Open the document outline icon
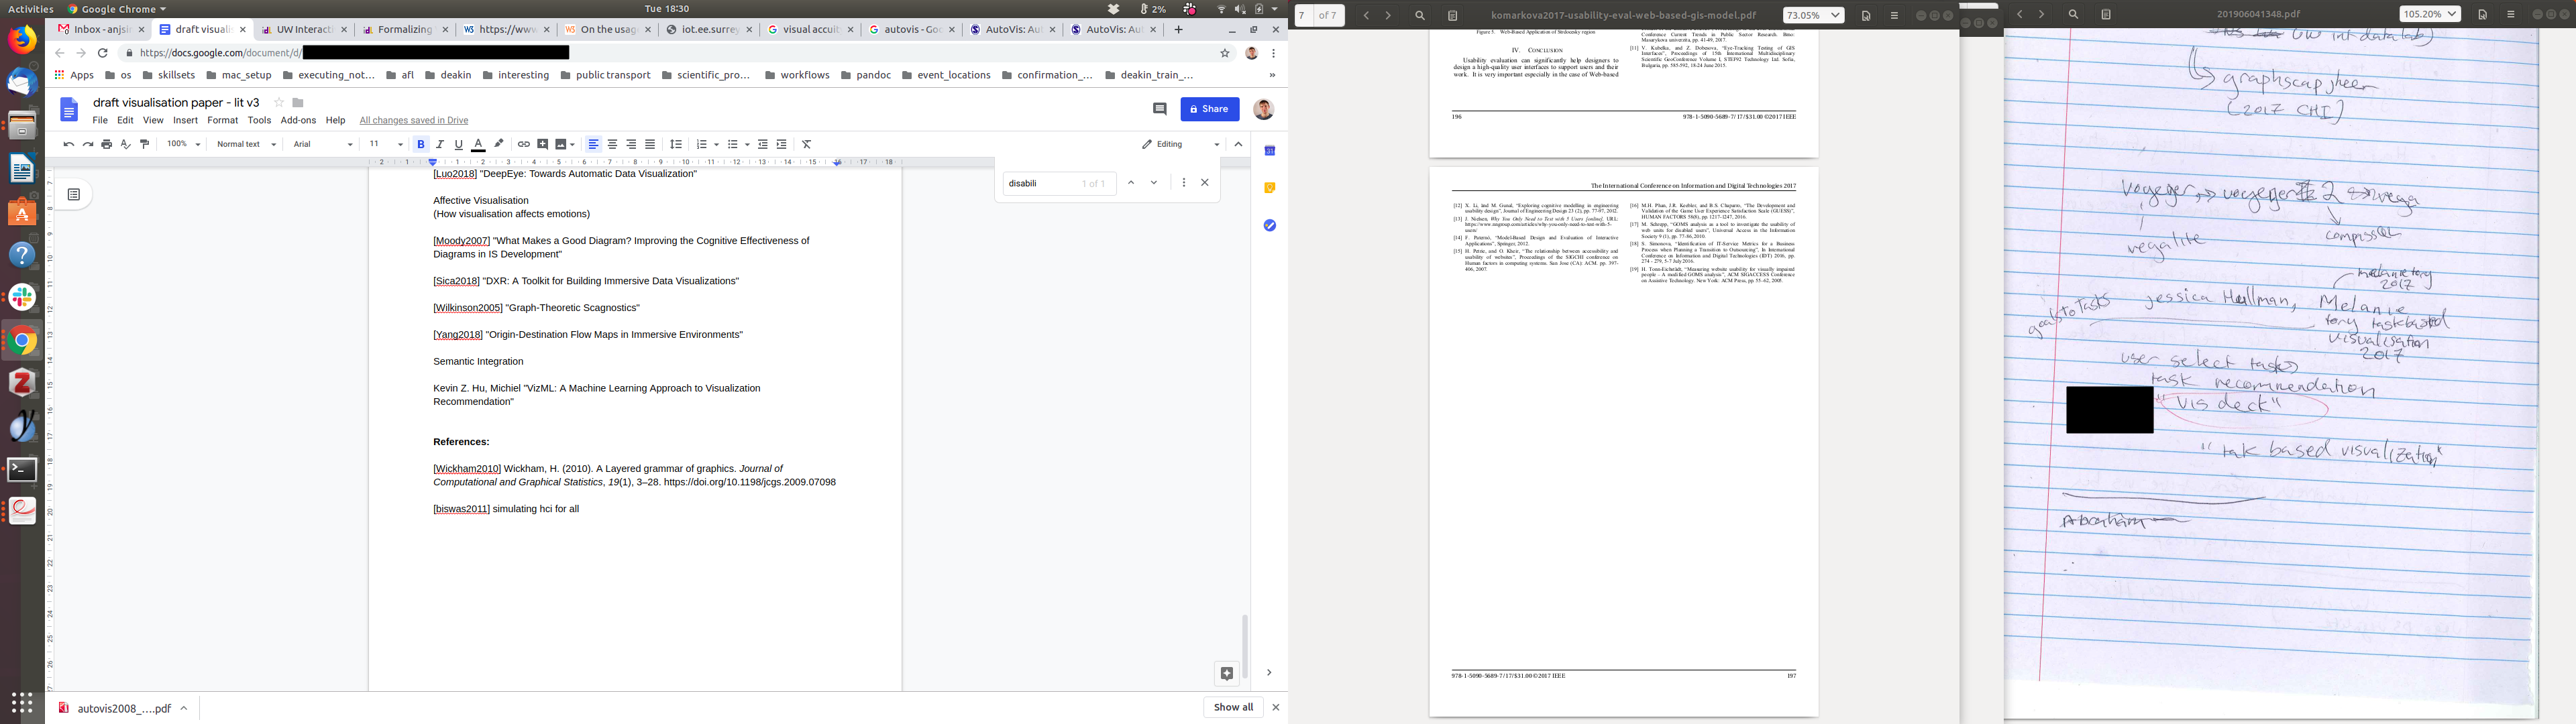The image size is (2576, 724). click(x=74, y=194)
